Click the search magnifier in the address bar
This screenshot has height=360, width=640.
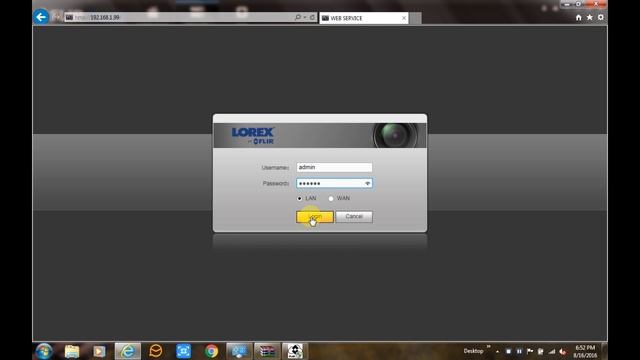(x=298, y=18)
